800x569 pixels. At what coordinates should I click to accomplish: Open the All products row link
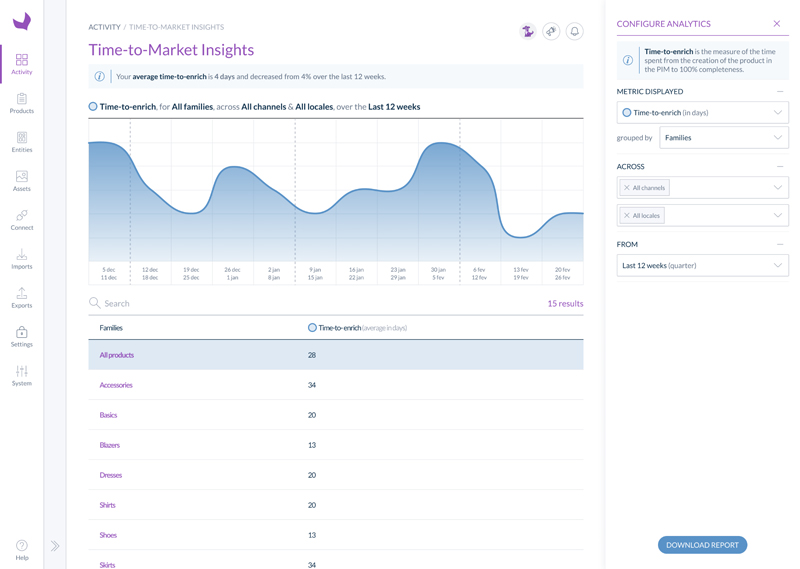click(x=116, y=355)
